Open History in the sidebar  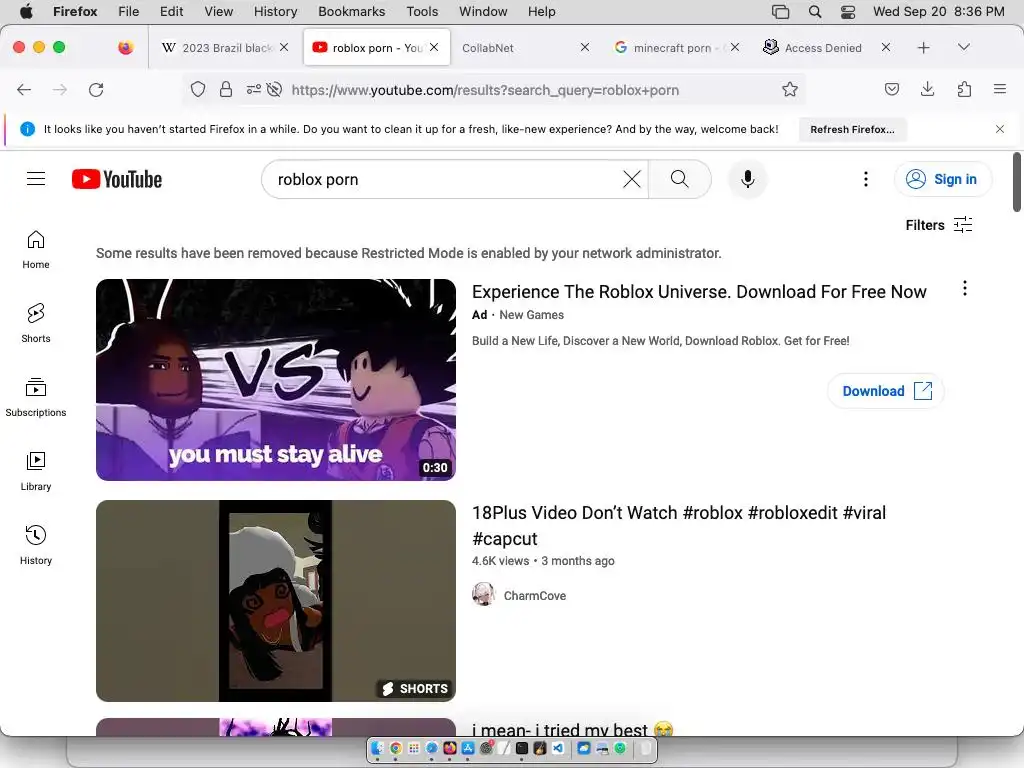click(x=36, y=545)
